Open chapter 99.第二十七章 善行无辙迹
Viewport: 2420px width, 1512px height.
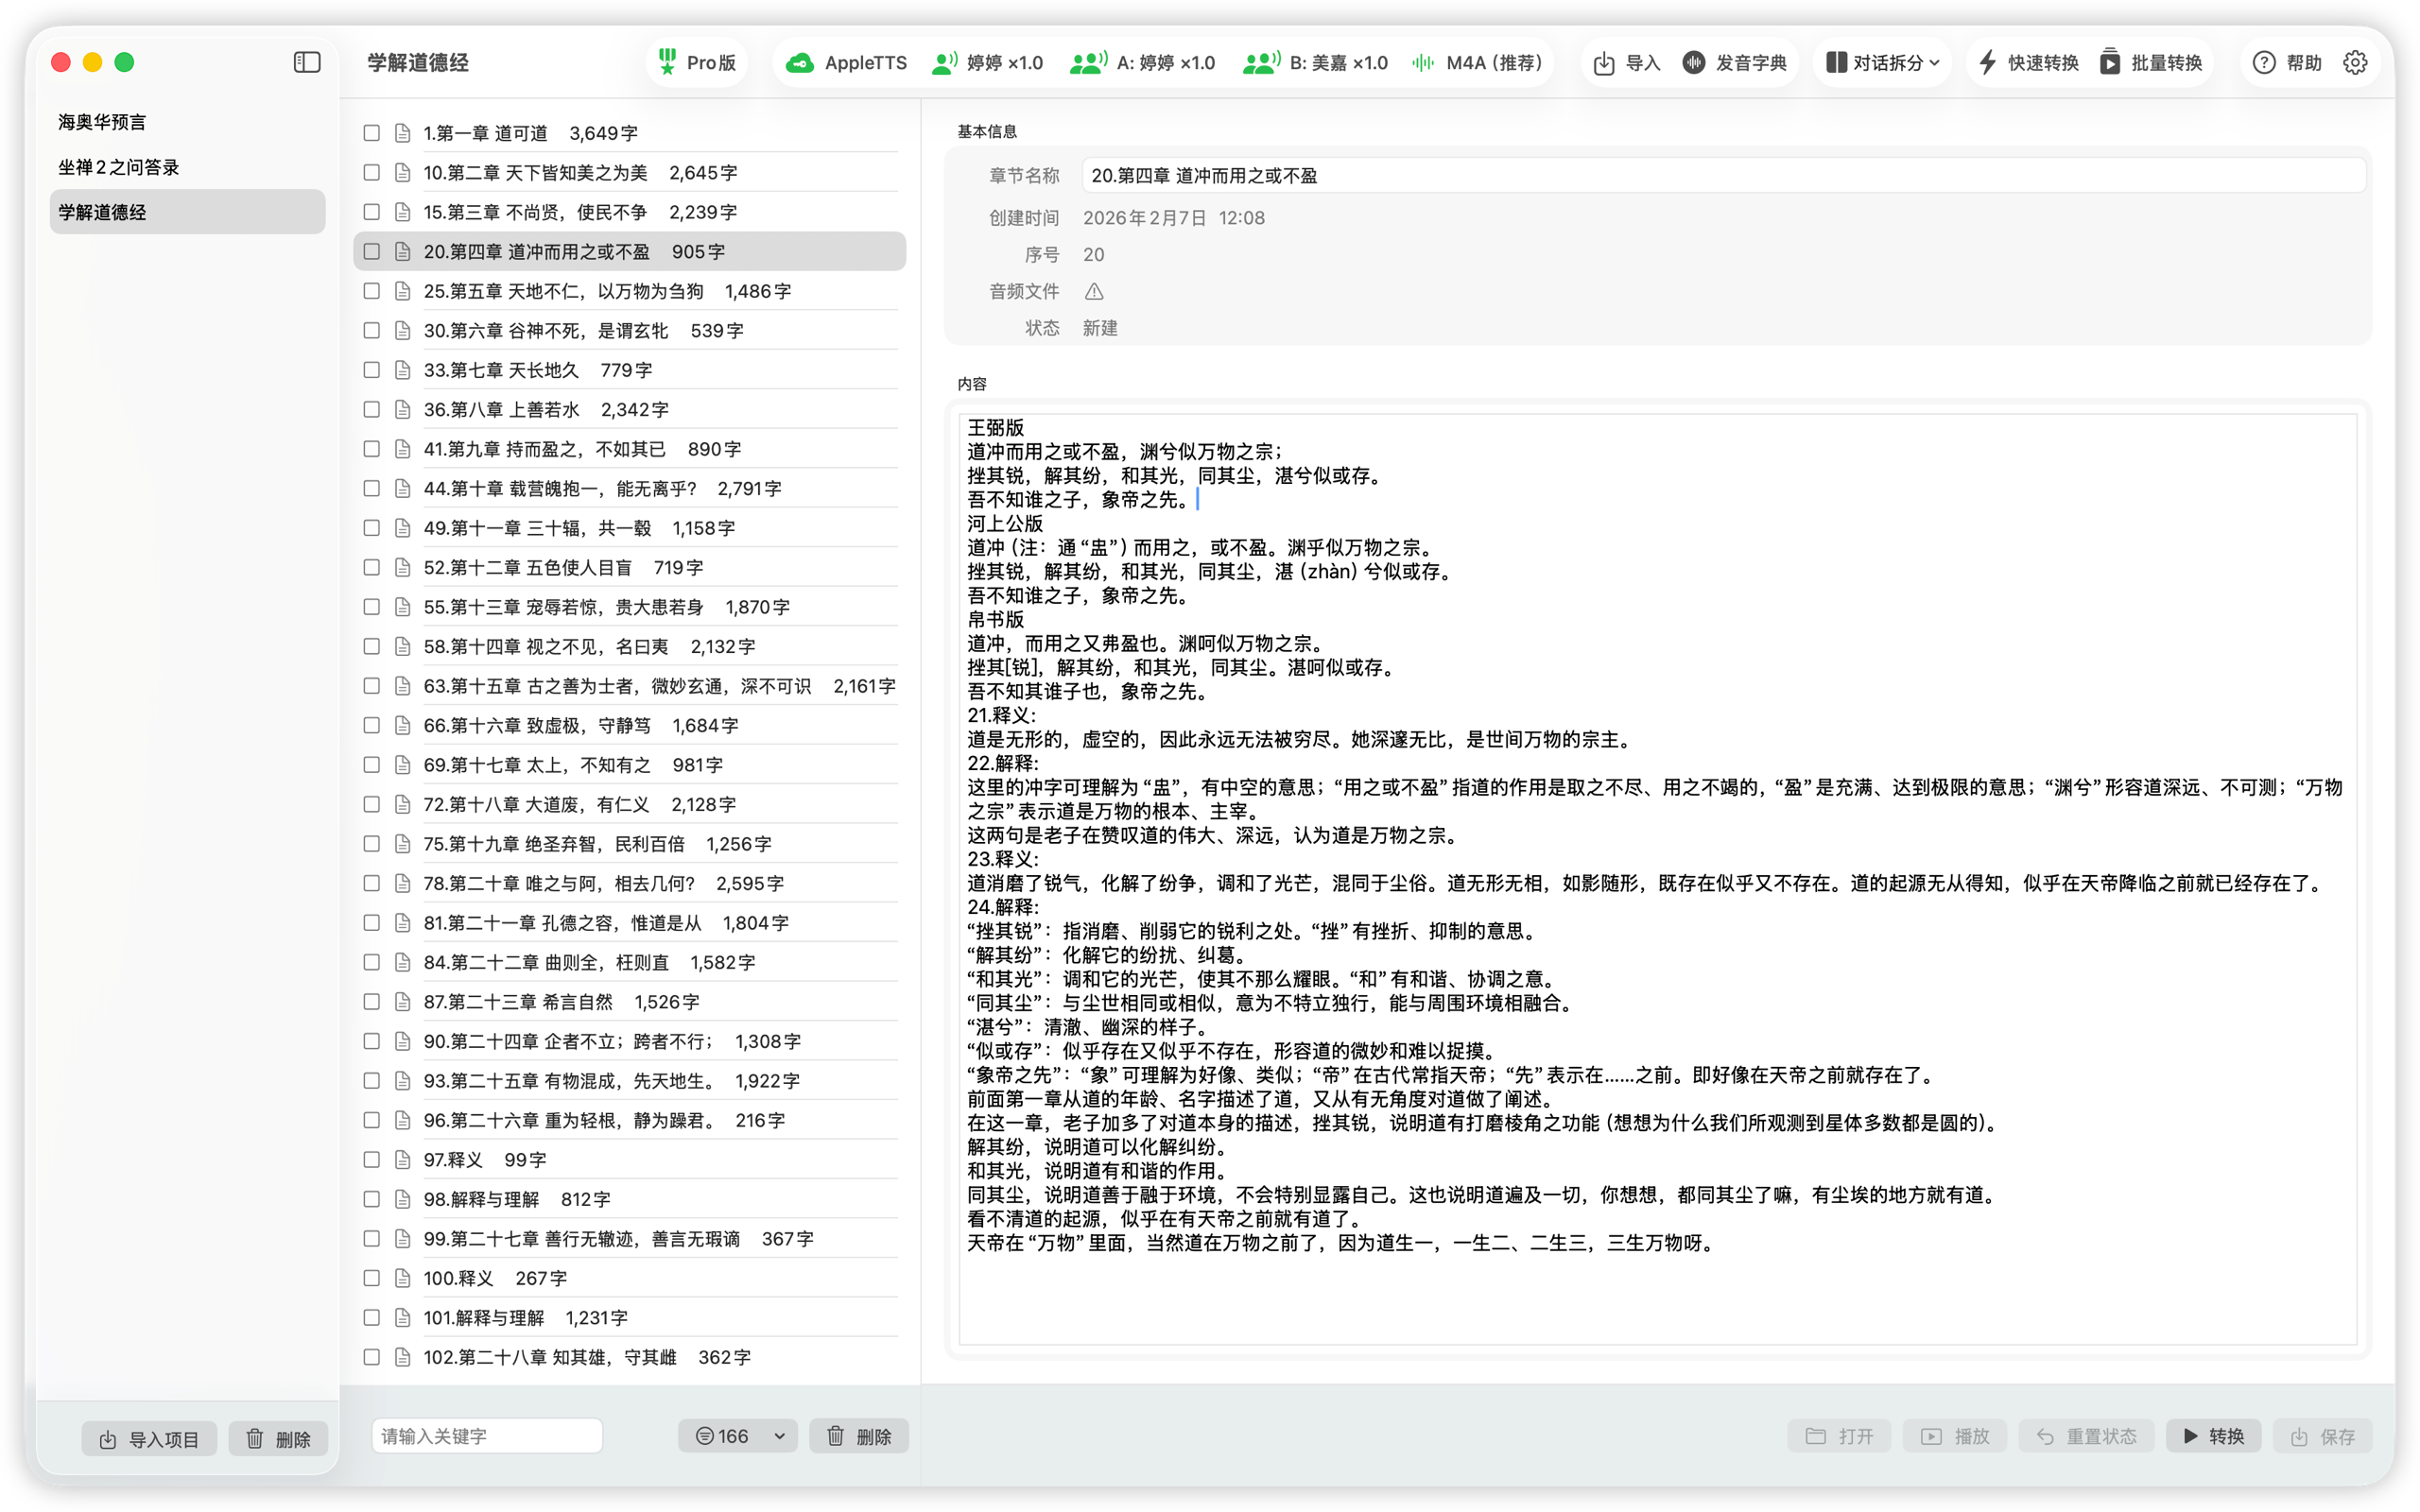pyautogui.click(x=630, y=1238)
